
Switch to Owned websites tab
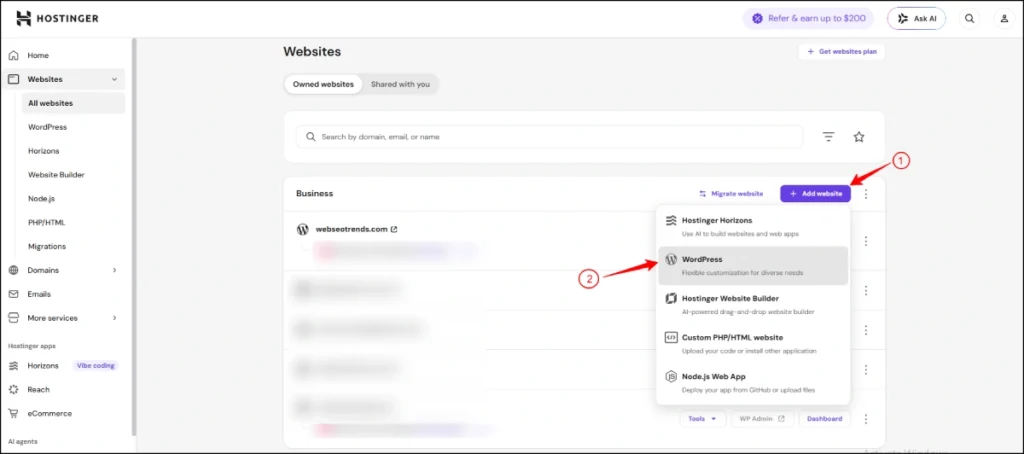[323, 84]
